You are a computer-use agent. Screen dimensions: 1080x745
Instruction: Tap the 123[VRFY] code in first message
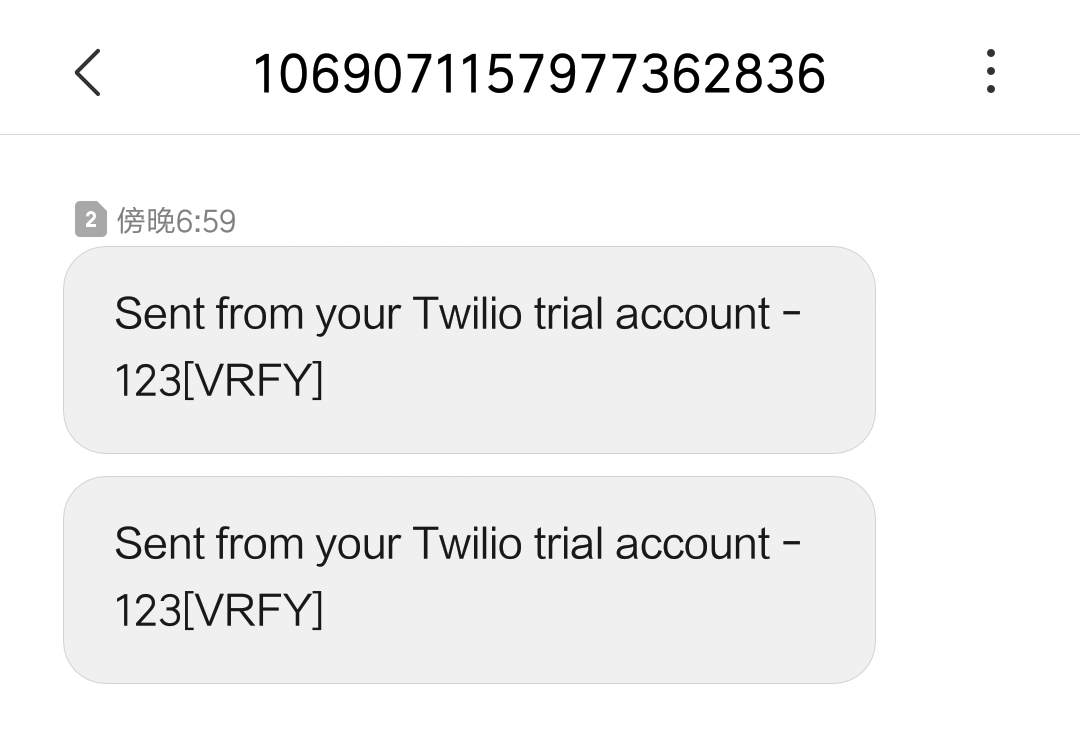218,380
